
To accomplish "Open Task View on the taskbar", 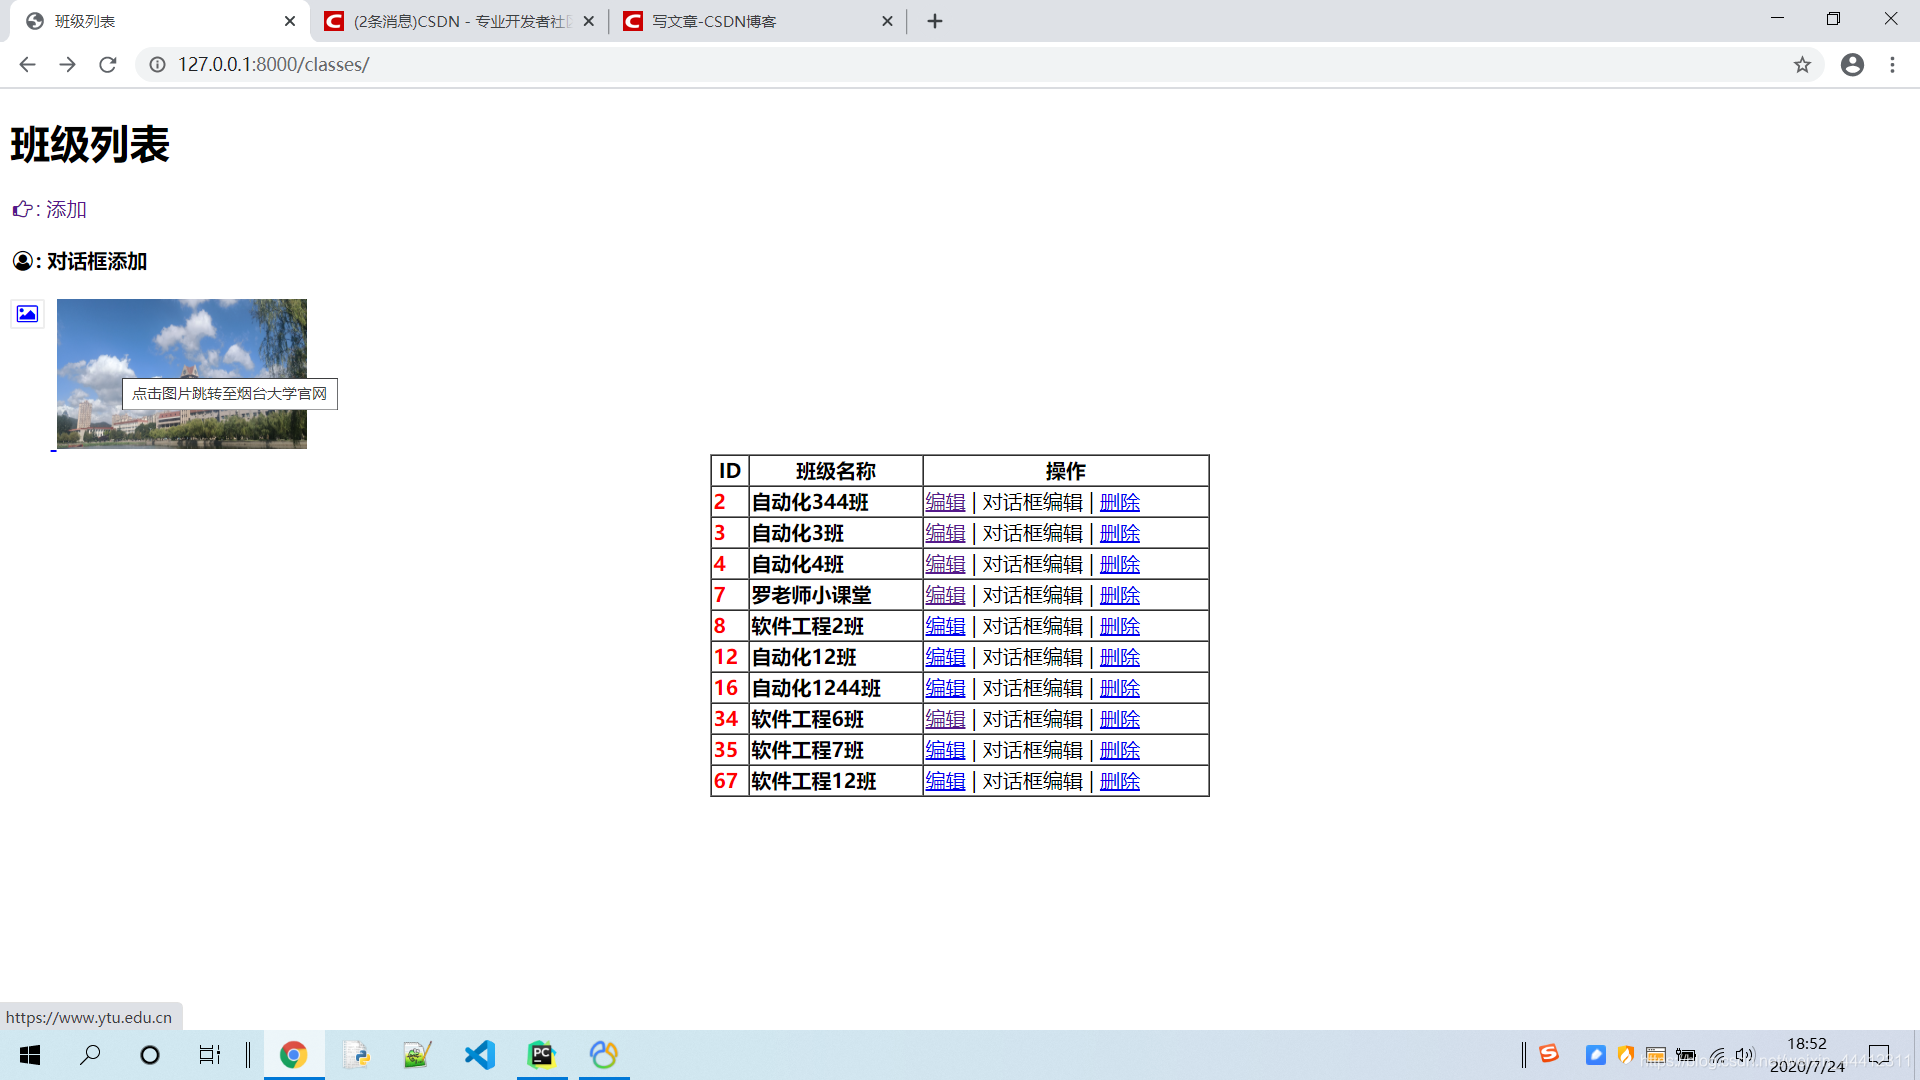I will click(x=209, y=1055).
